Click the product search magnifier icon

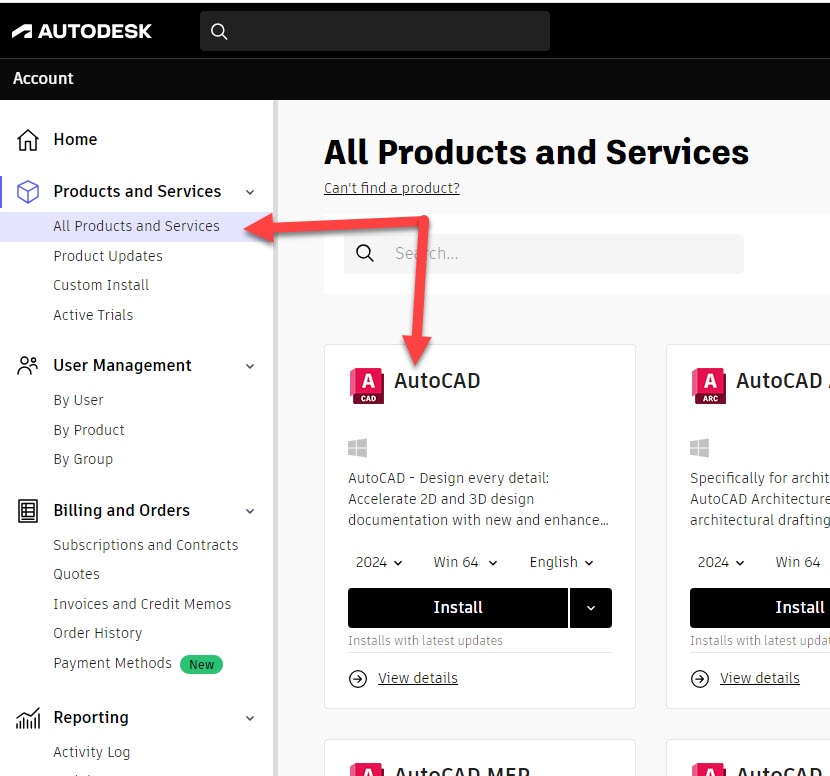pyautogui.click(x=365, y=254)
